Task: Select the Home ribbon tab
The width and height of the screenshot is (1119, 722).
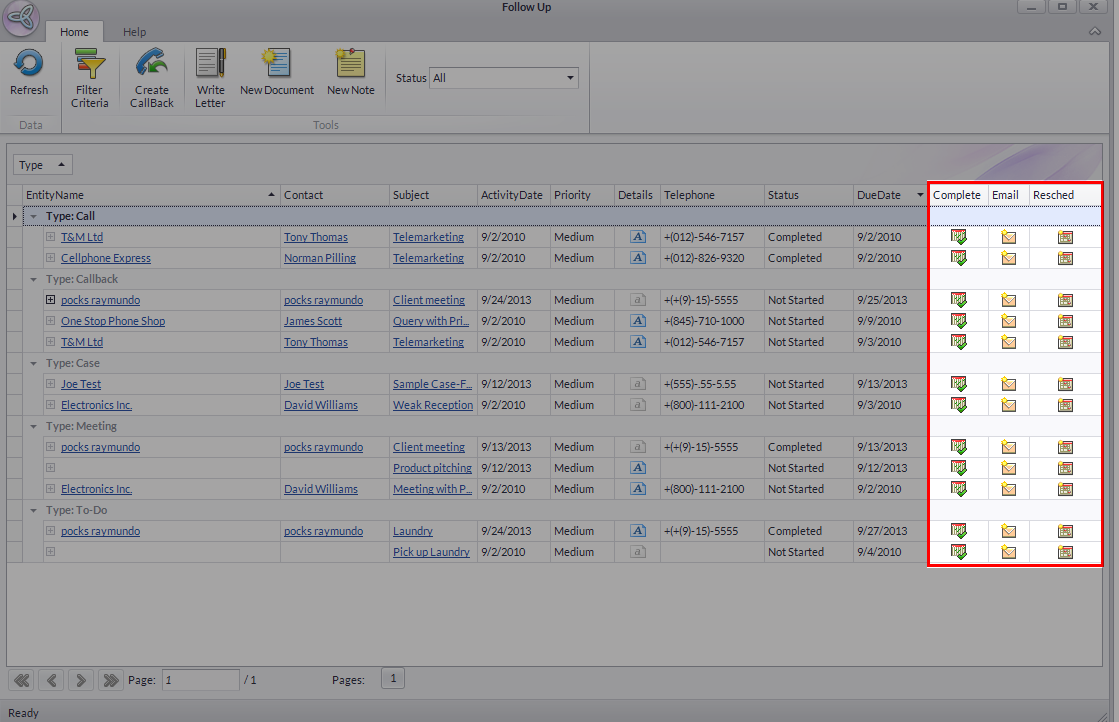Action: (x=74, y=32)
